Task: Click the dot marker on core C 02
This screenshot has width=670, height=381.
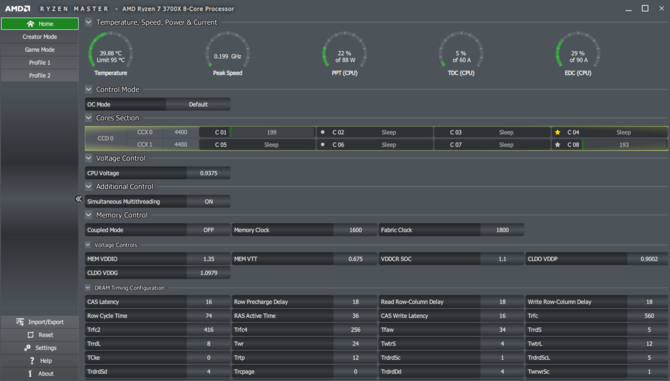Action: coord(323,132)
